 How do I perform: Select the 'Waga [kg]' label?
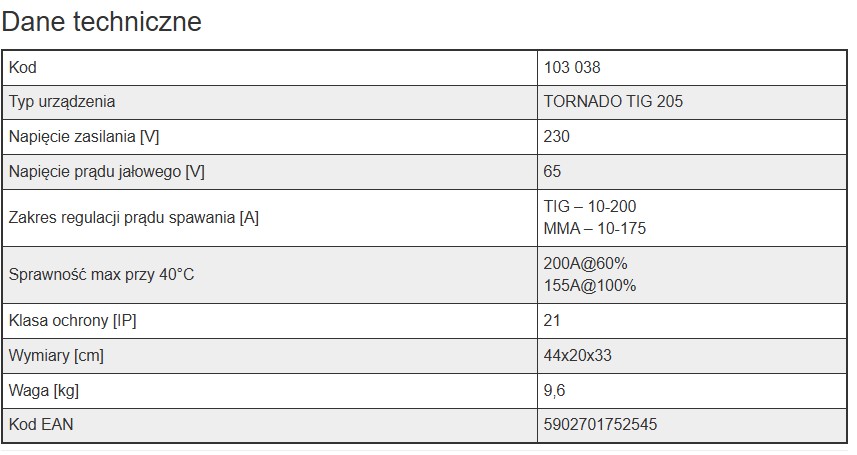pyautogui.click(x=44, y=391)
